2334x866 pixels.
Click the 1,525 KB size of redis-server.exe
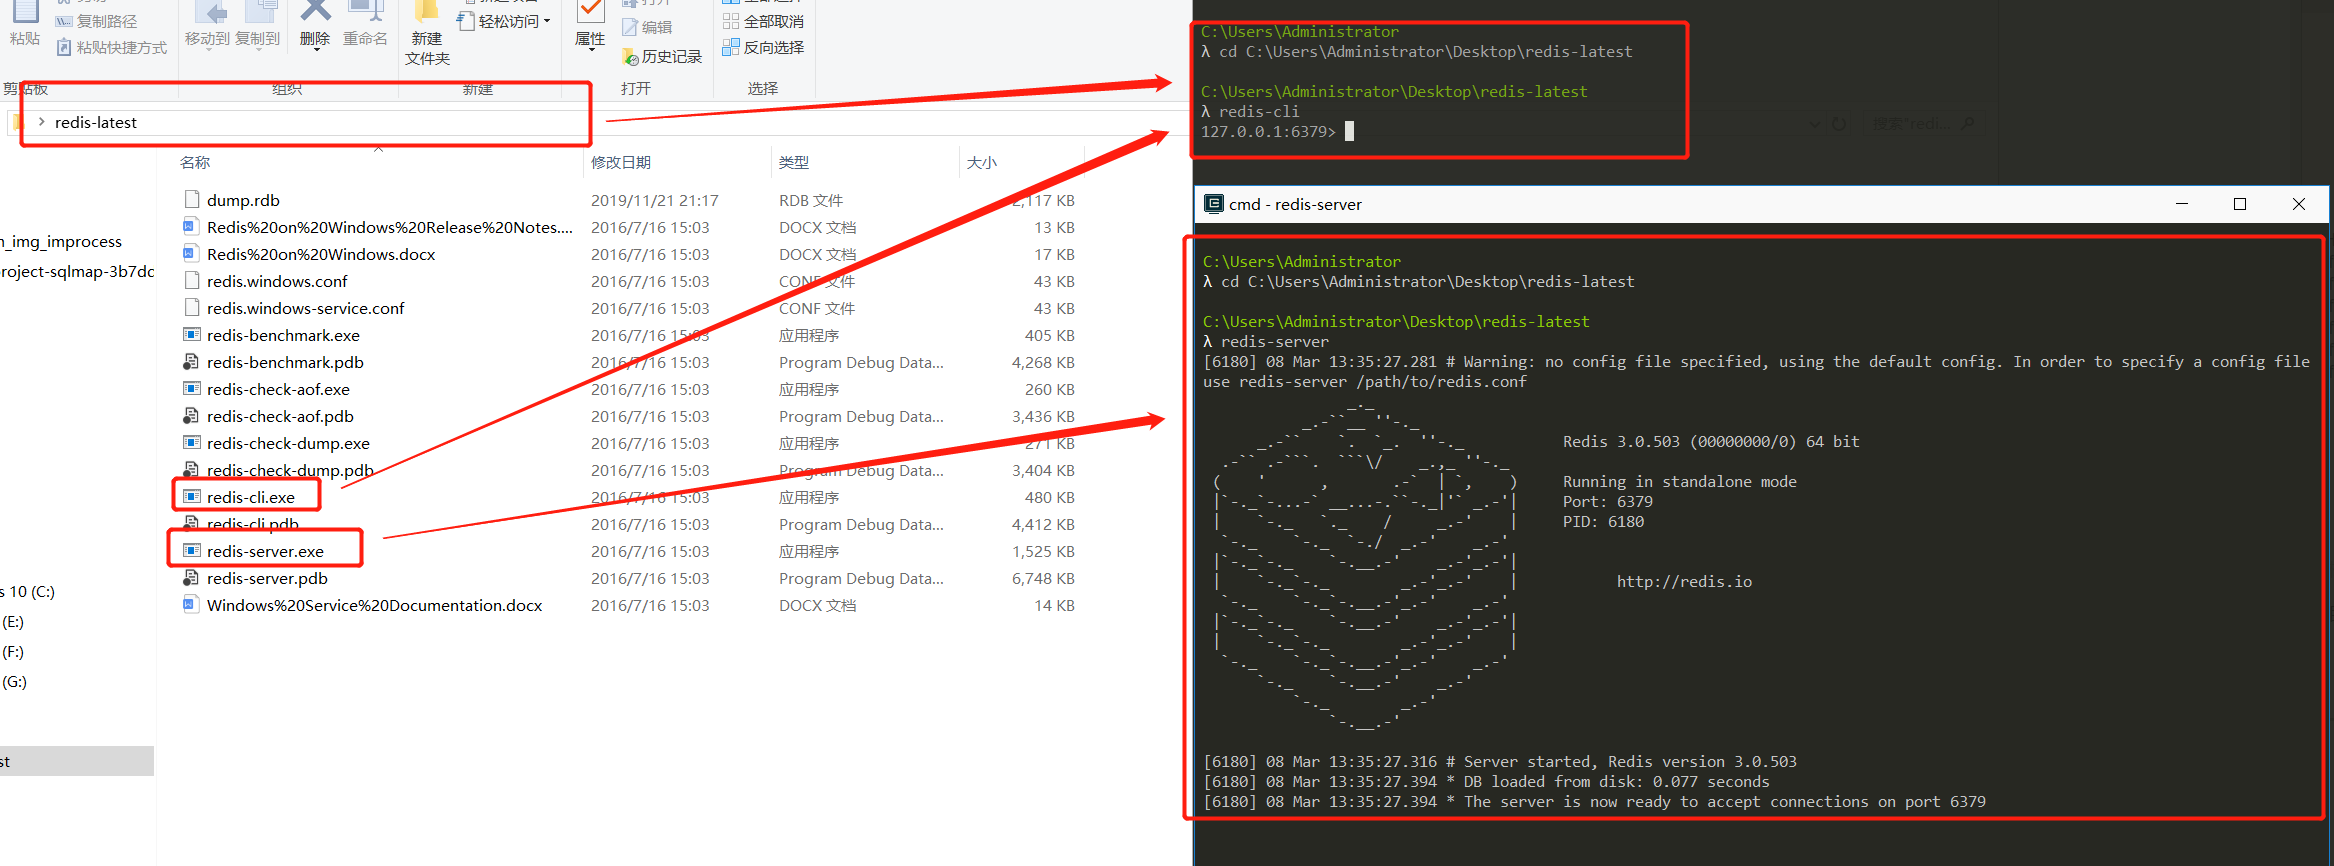(1043, 551)
